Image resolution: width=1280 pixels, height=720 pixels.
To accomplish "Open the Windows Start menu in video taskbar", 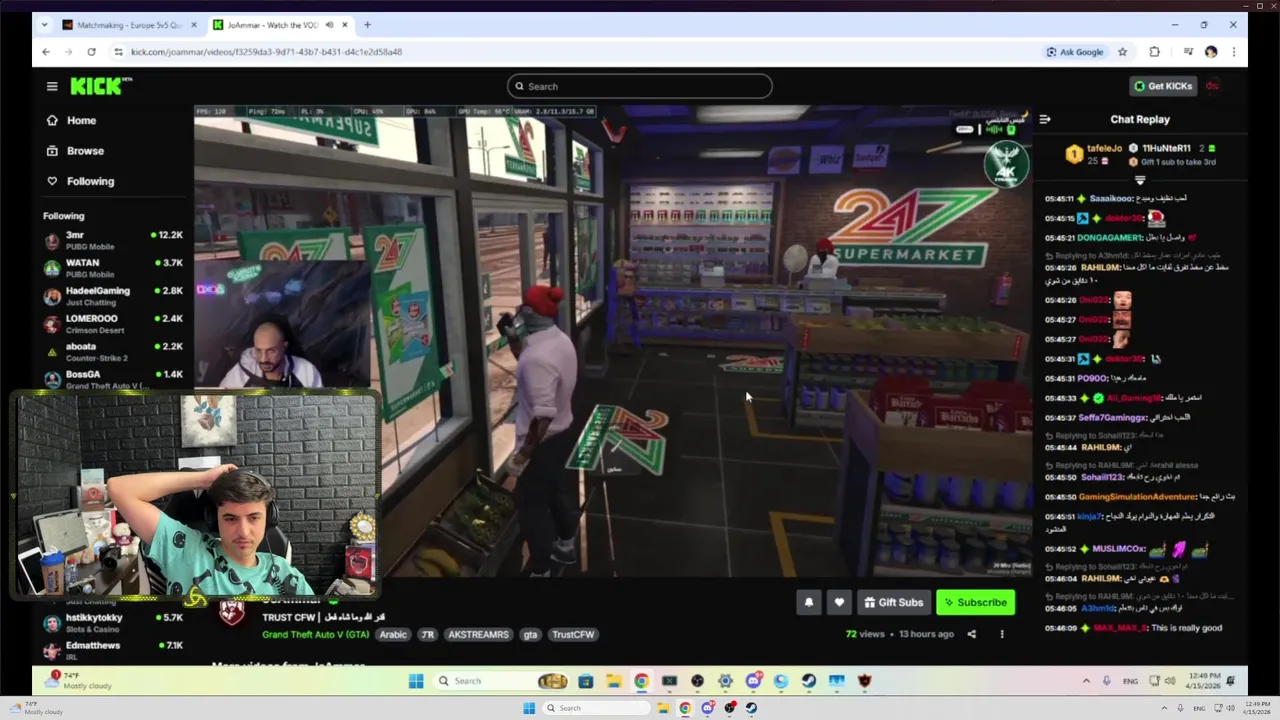I will tap(416, 681).
